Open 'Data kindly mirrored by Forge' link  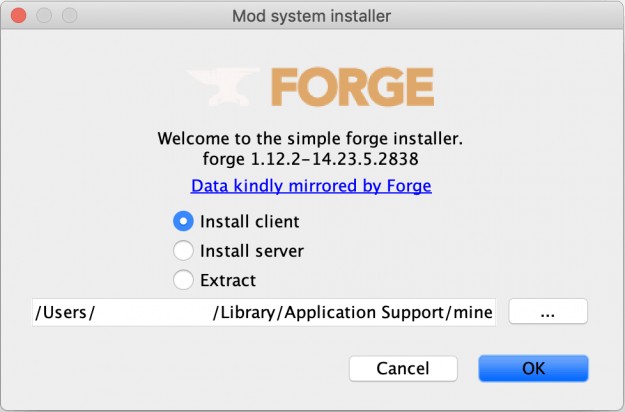coord(311,186)
